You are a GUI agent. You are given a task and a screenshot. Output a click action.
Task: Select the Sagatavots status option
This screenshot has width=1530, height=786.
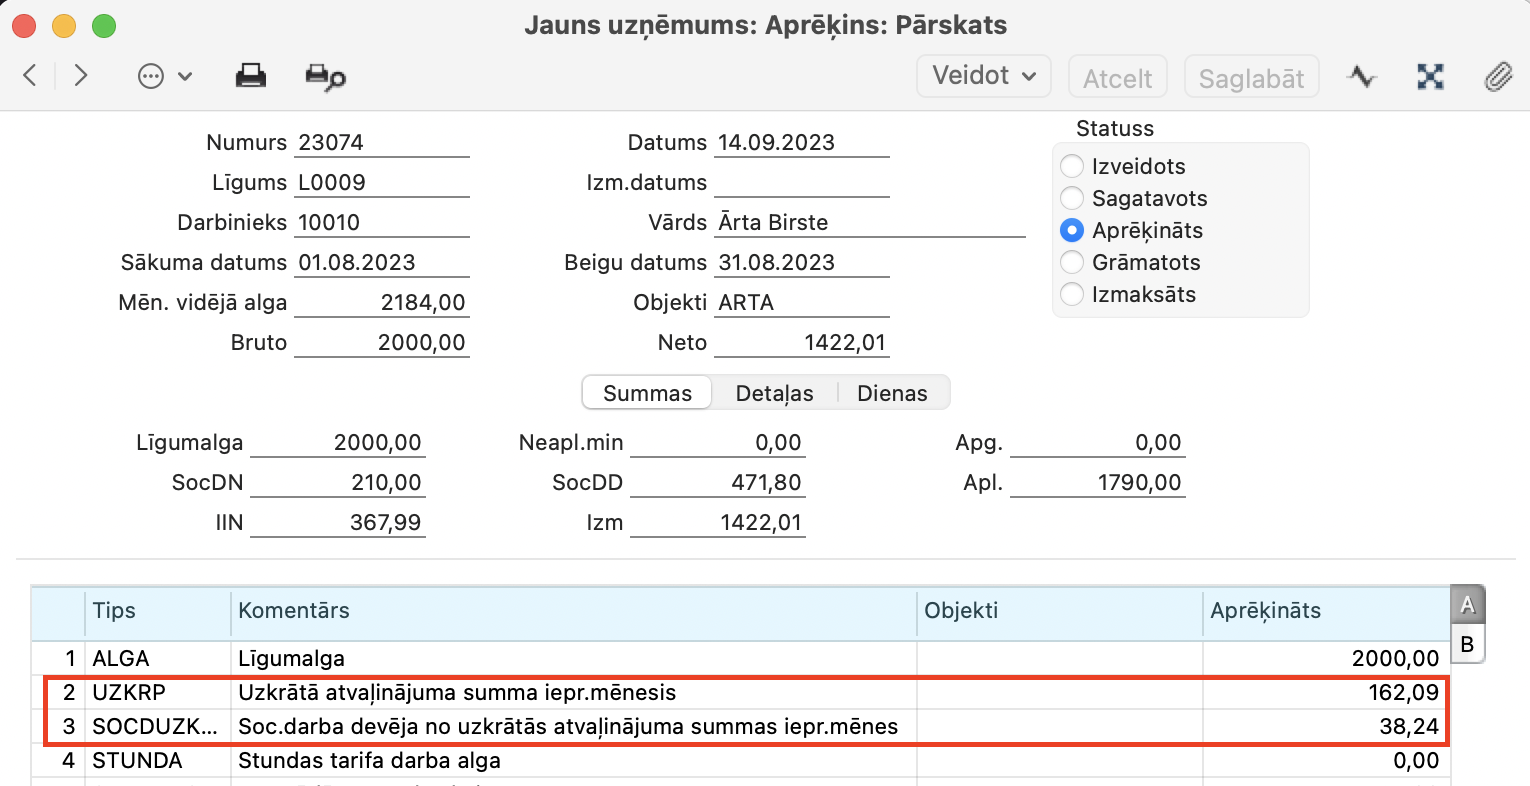1072,198
